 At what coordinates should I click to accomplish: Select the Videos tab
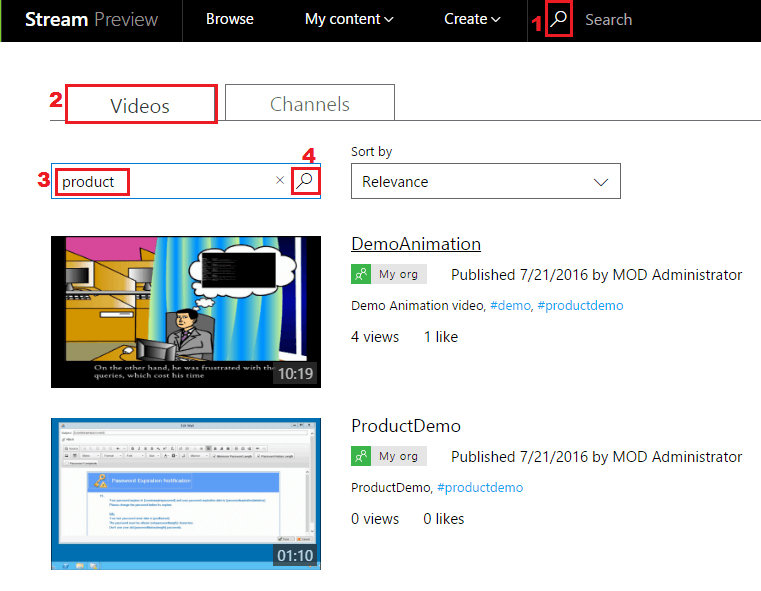[x=140, y=105]
